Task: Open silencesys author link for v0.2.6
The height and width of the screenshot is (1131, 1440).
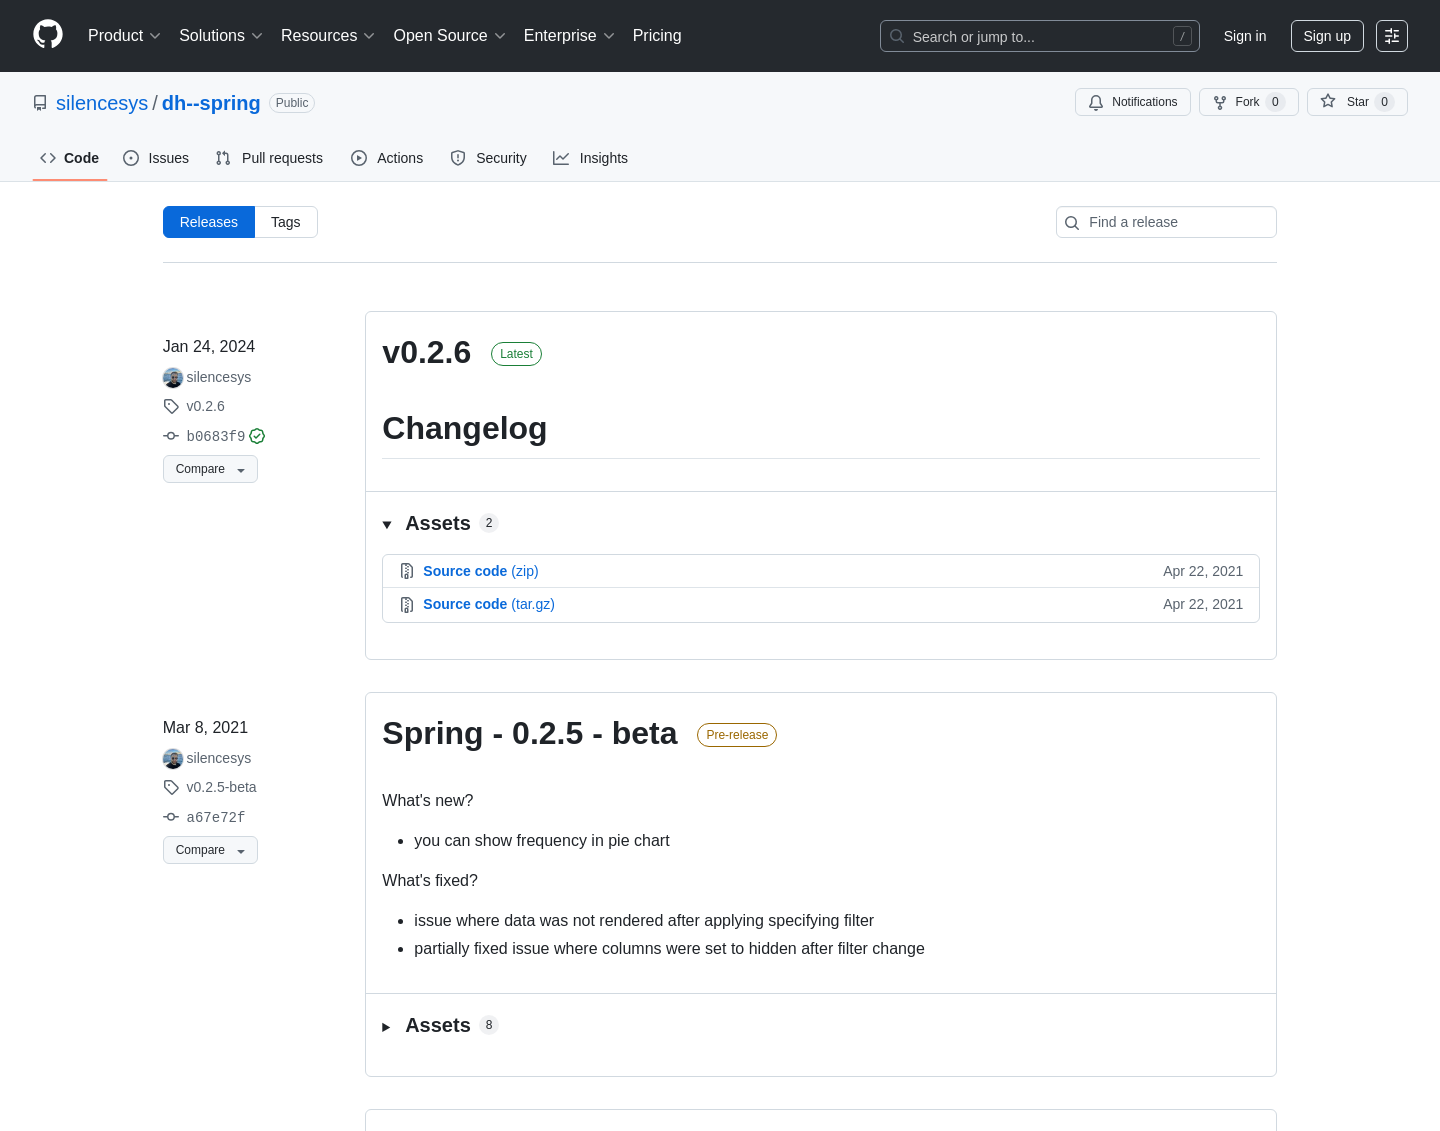Action: 219,377
